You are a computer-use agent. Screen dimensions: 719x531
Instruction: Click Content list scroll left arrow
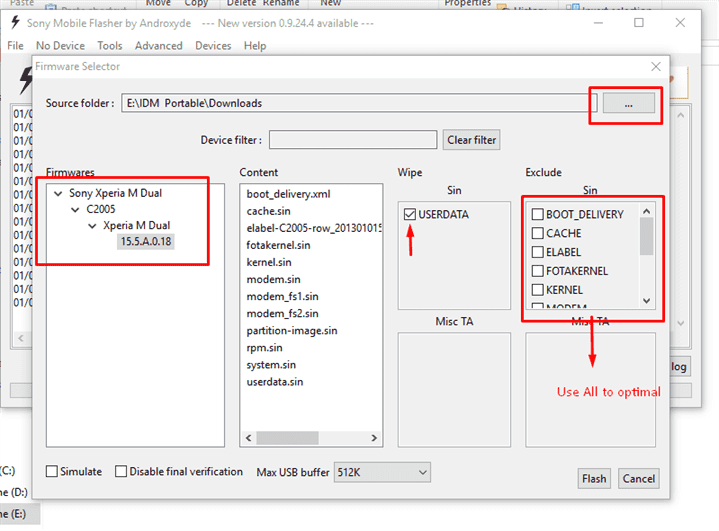coord(248,438)
